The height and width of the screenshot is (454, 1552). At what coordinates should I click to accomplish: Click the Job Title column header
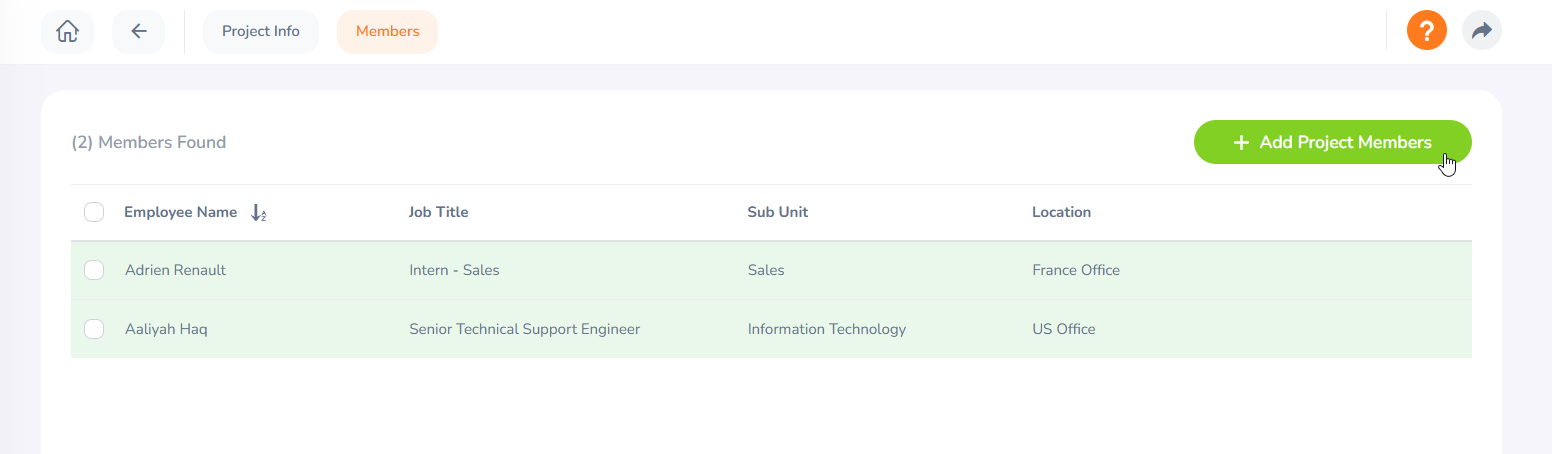[x=438, y=212]
